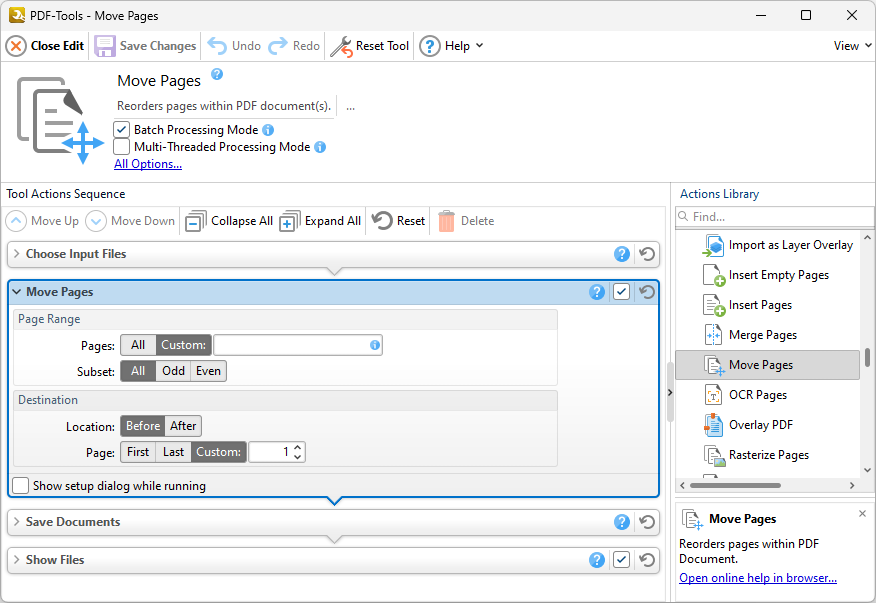
Task: Set destination location to After
Action: [x=183, y=426]
